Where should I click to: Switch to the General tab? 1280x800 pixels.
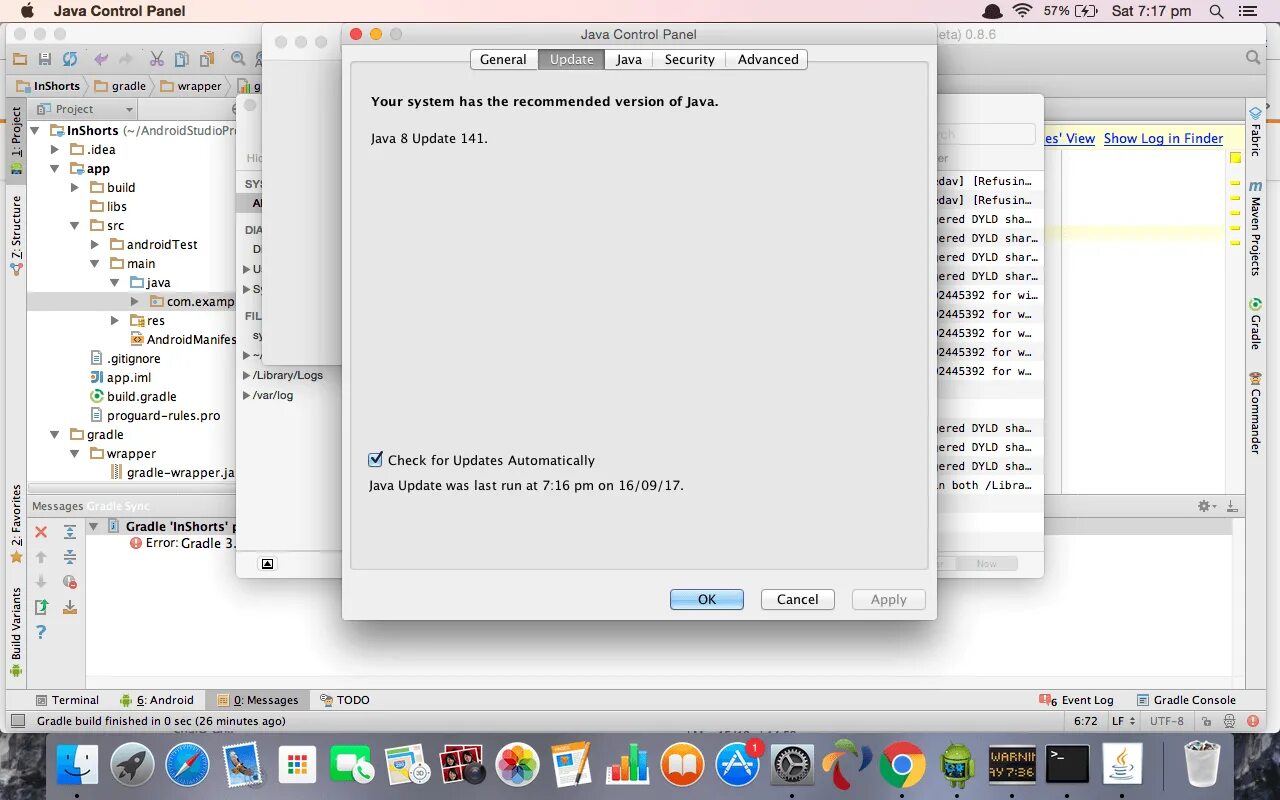[x=503, y=59]
